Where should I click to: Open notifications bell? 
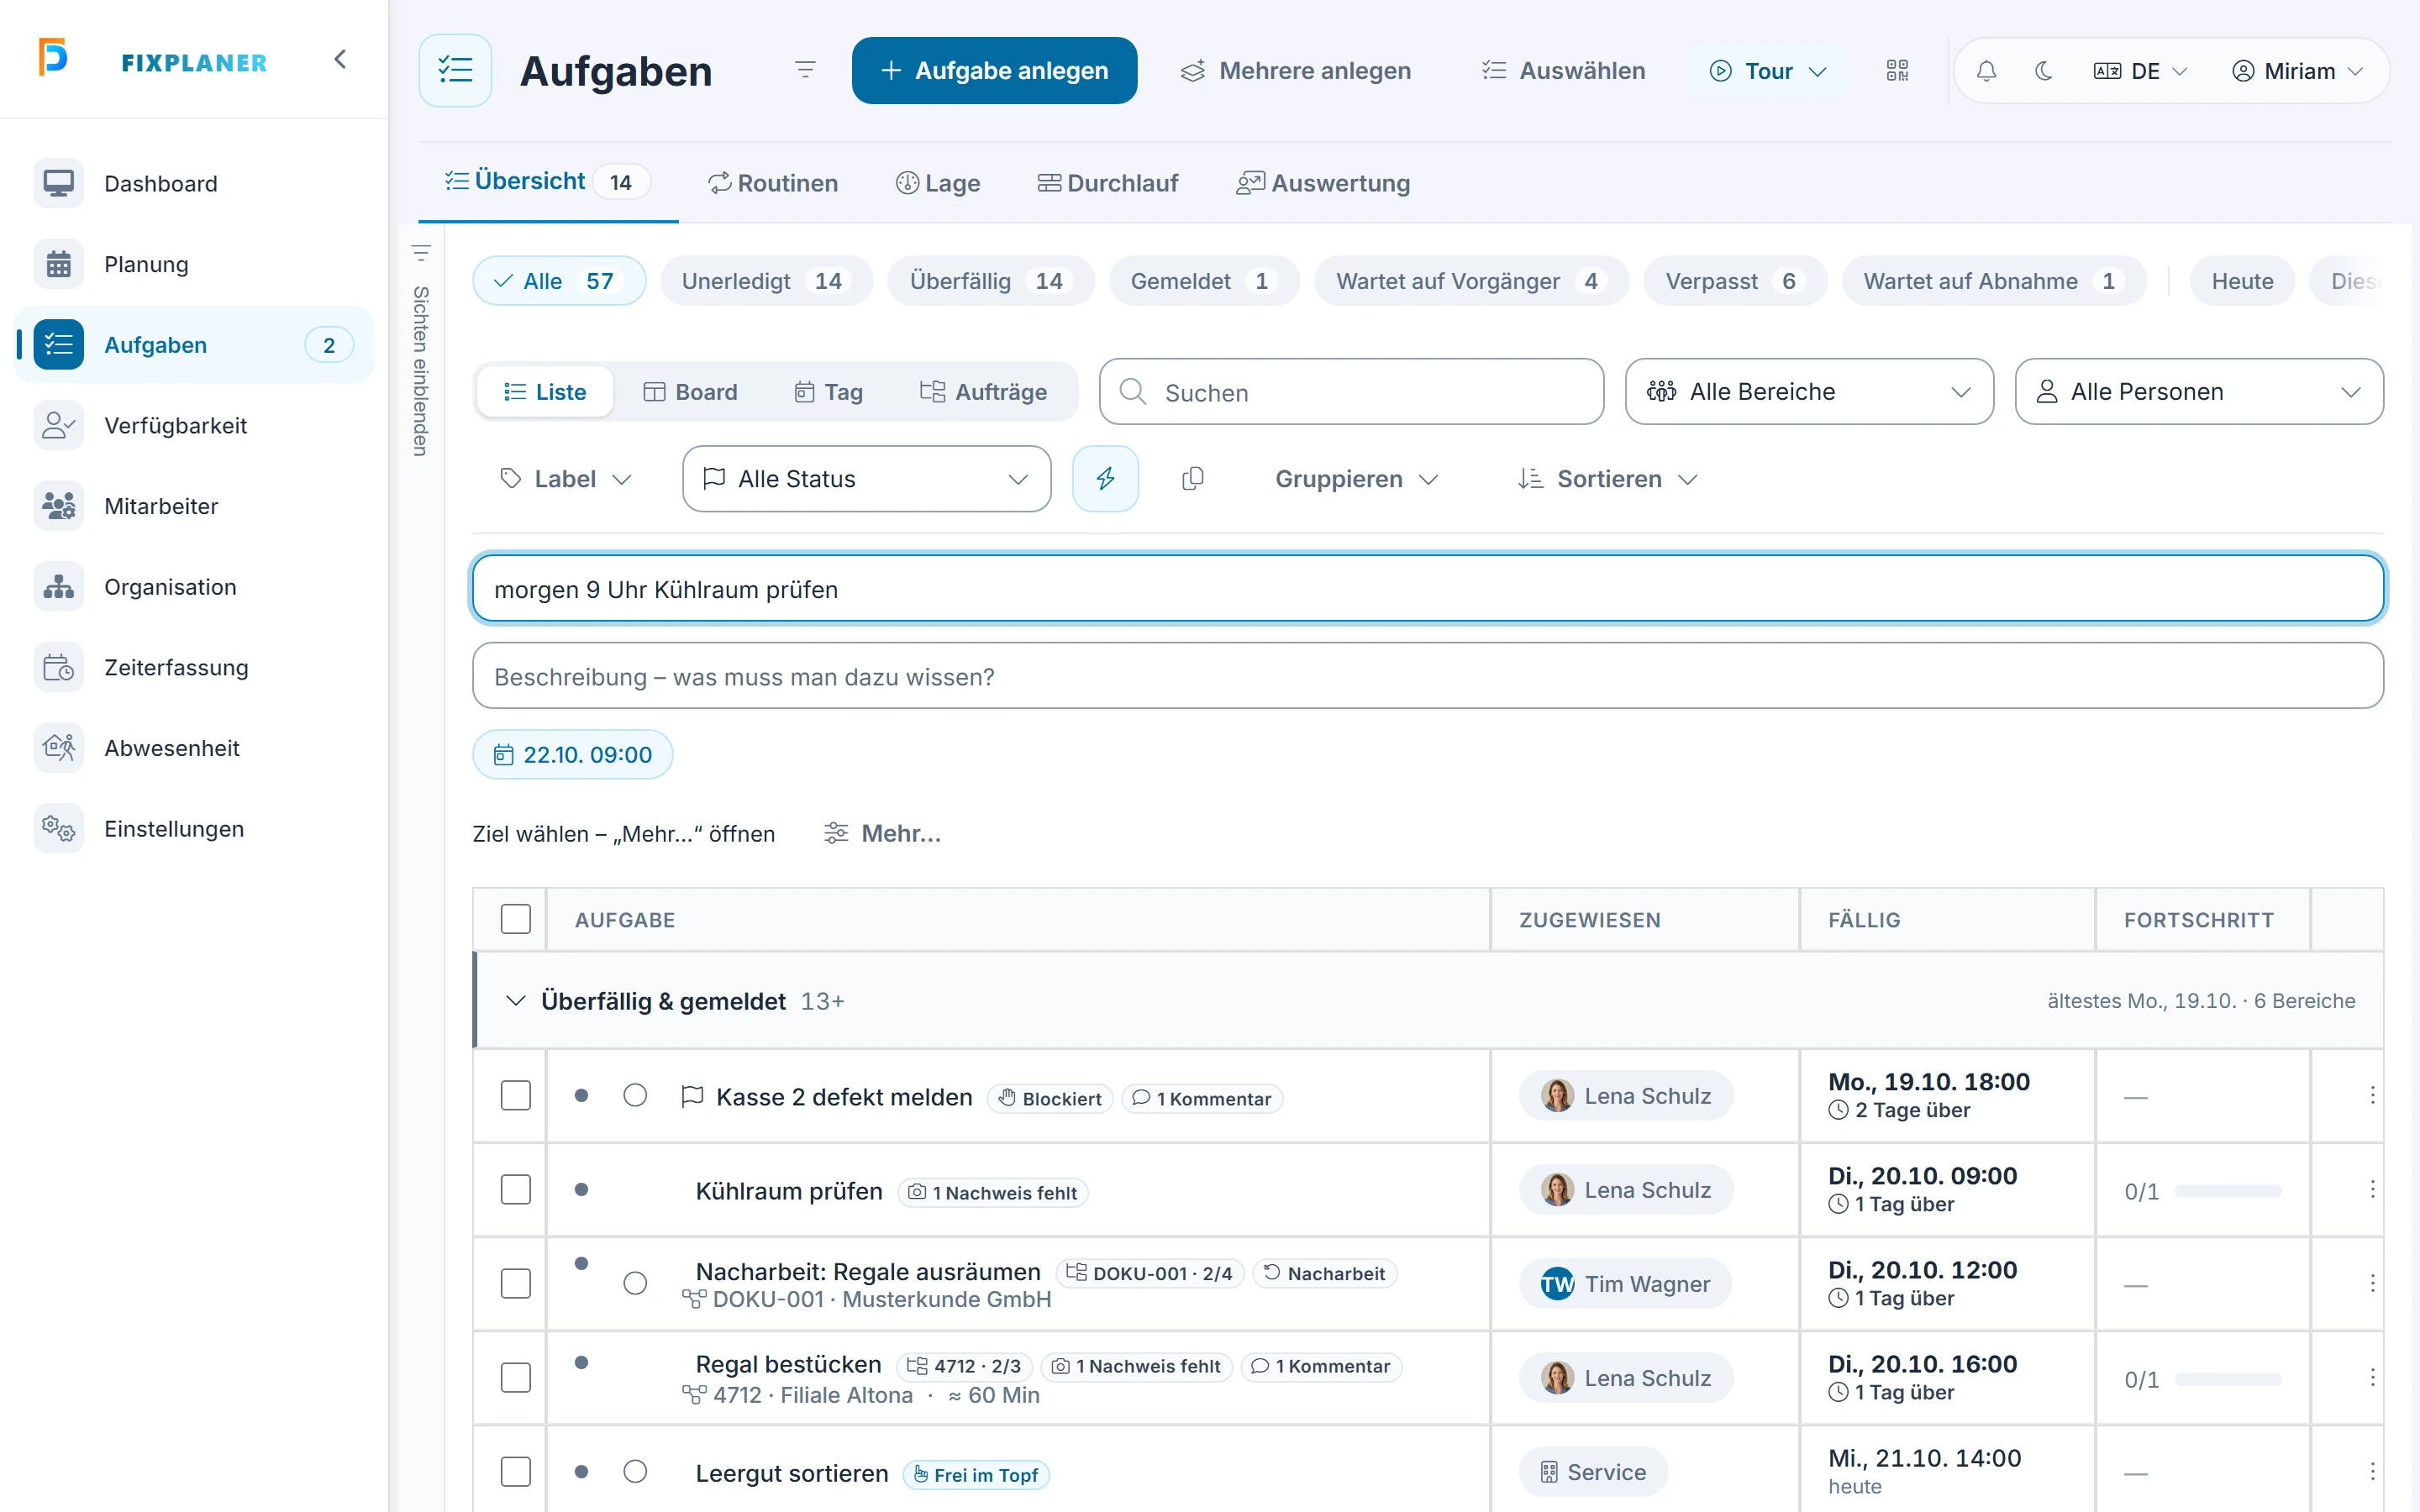coord(1986,71)
